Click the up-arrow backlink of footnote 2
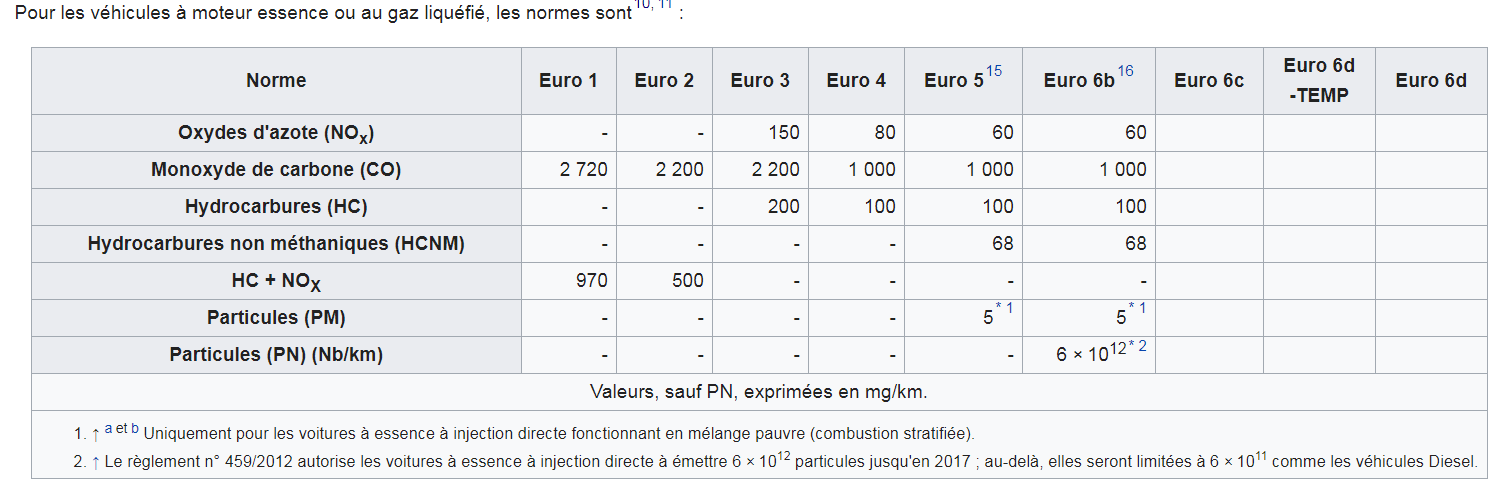Screen dimensions: 1501x491 (96, 462)
